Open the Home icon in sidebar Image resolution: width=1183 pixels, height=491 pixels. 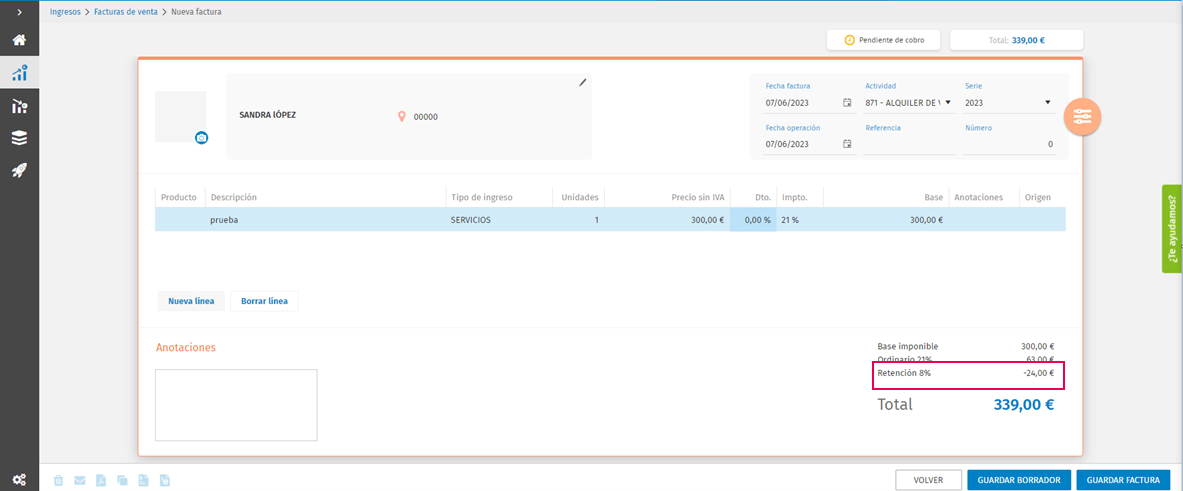pyautogui.click(x=20, y=40)
